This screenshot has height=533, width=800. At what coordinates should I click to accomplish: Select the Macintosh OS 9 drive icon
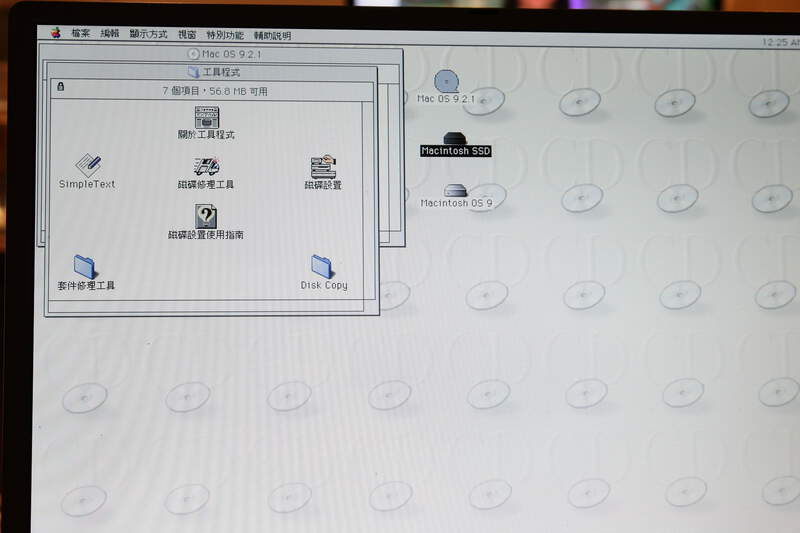click(x=456, y=191)
